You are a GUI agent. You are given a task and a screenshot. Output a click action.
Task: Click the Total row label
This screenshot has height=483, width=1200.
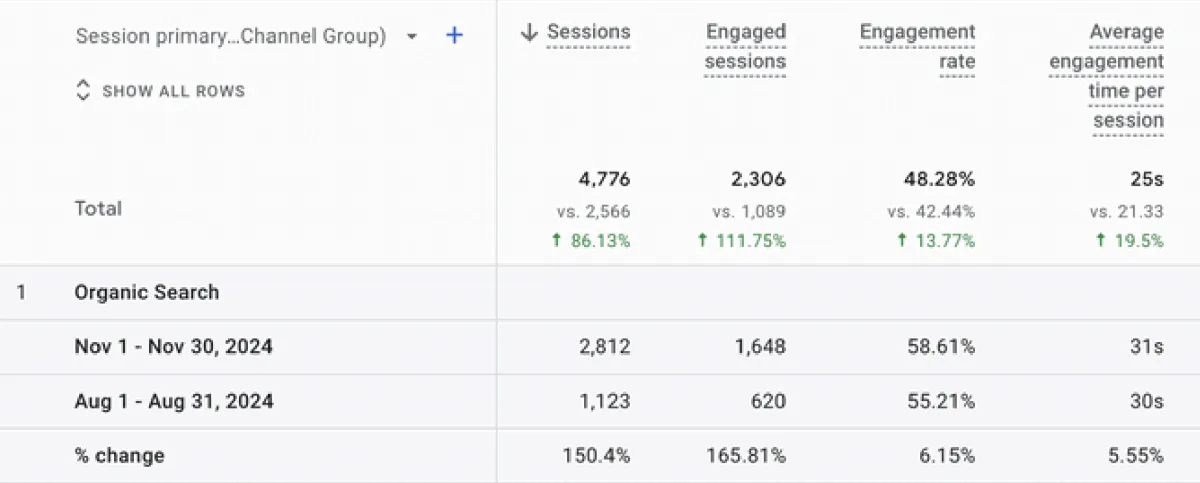click(98, 209)
